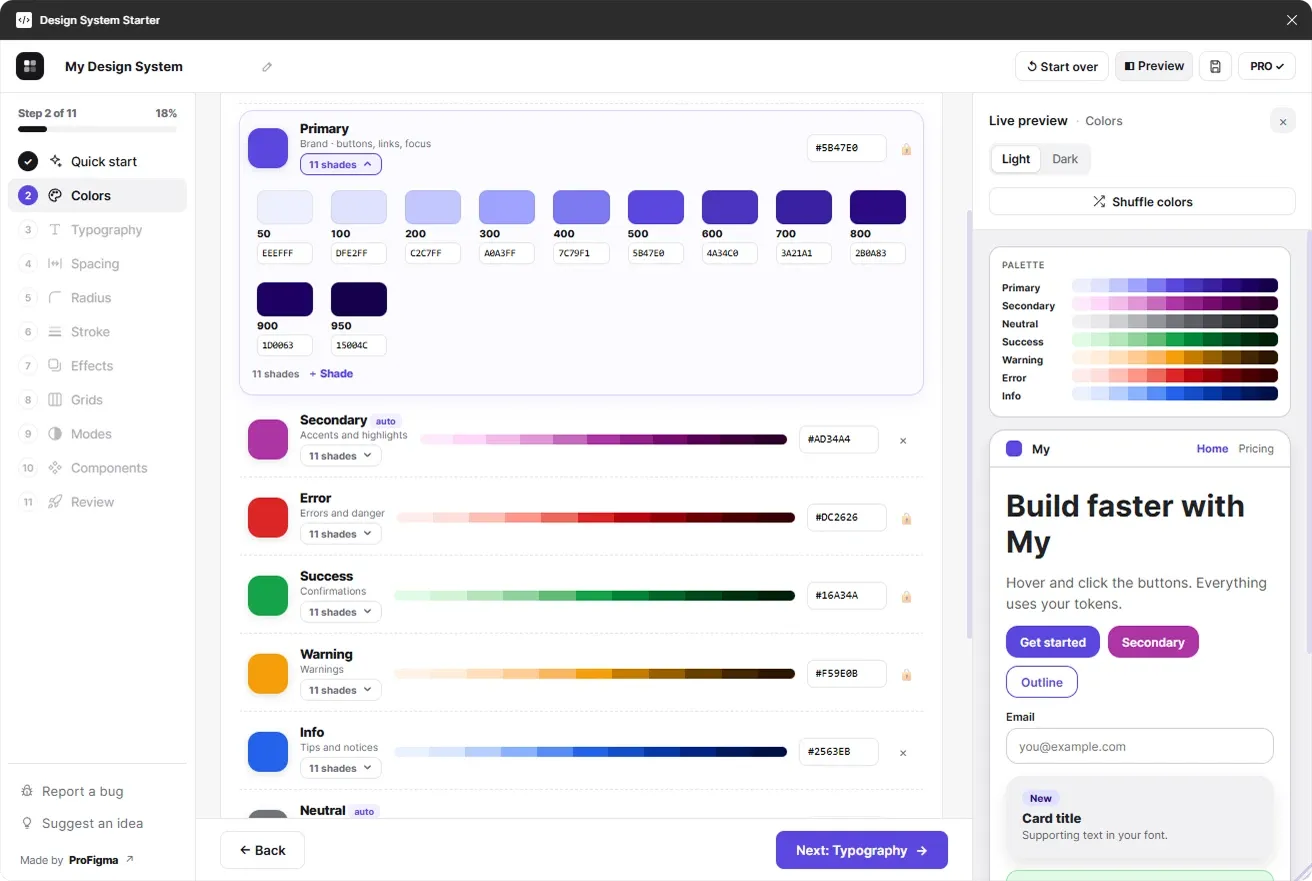Switch the preview to Dark mode
The height and width of the screenshot is (881, 1312).
pyautogui.click(x=1065, y=159)
